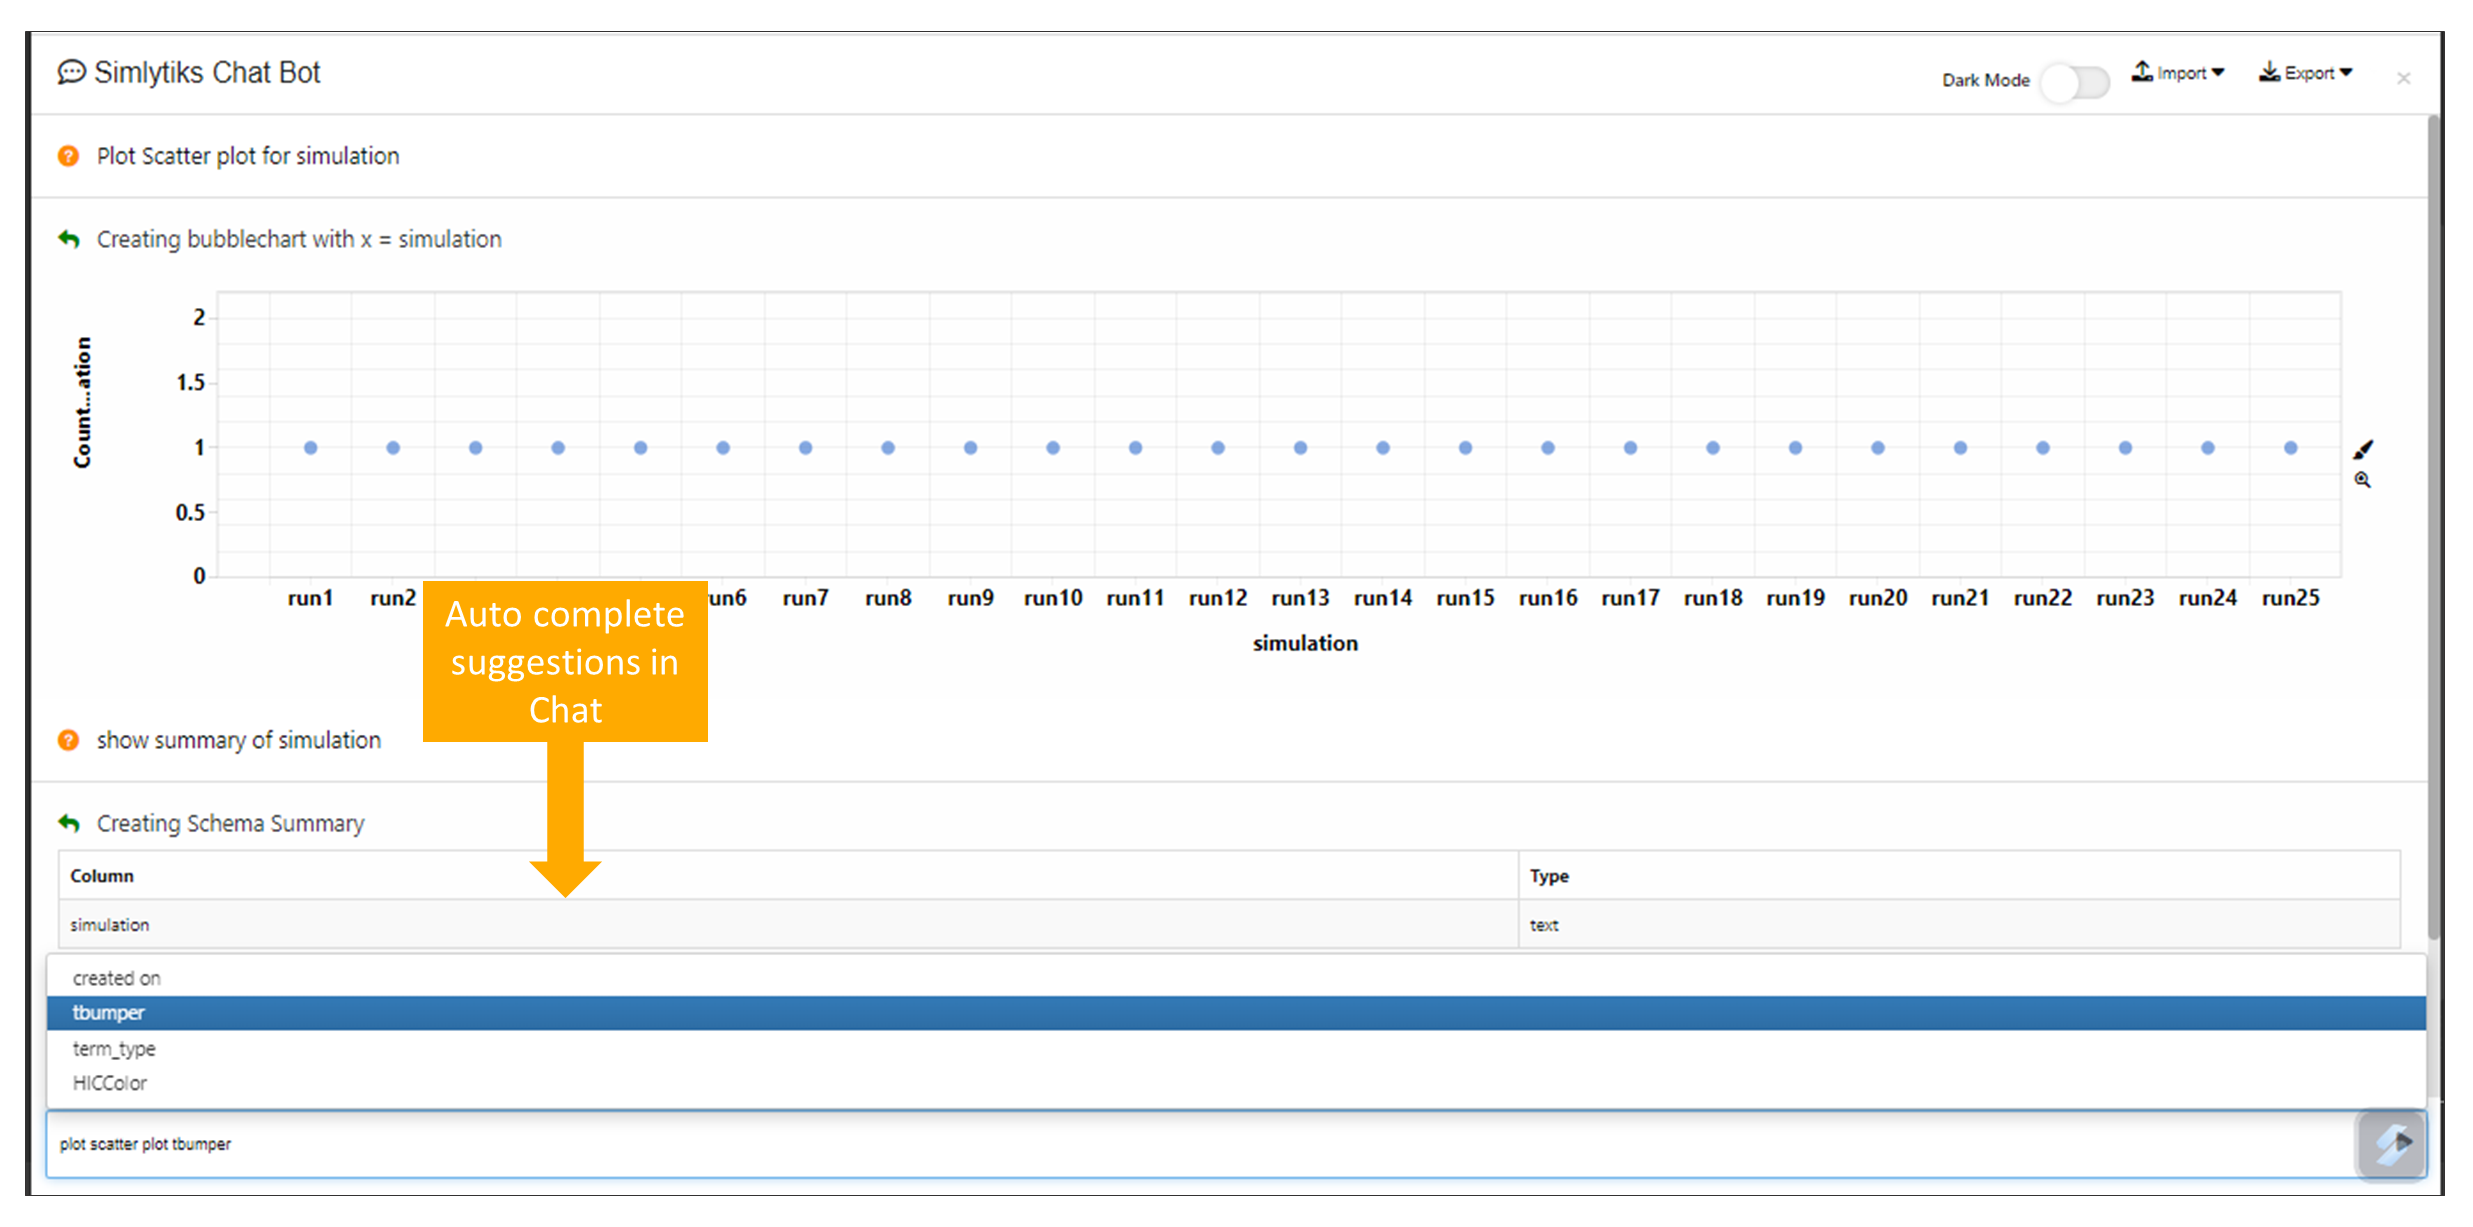Click 'Plot Scatter plot for simulation' message
Viewport: 2473px width, 1227px height.
click(x=248, y=156)
